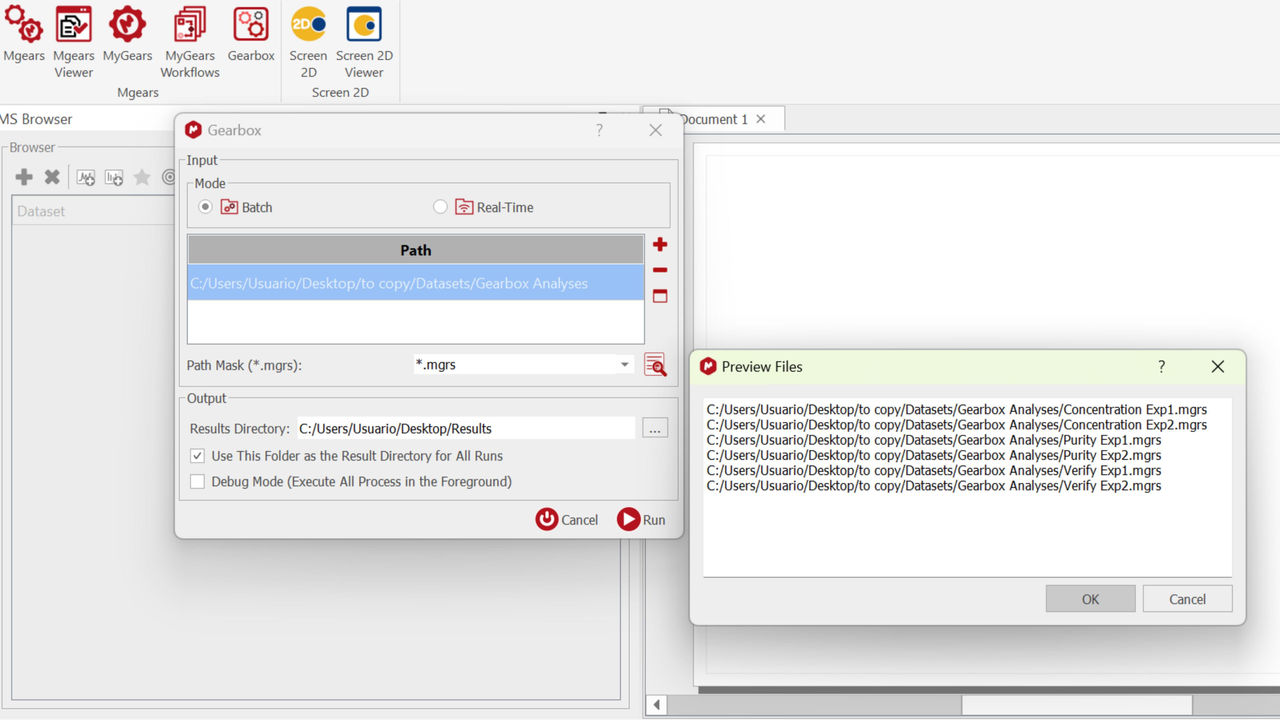Click the Concentration Exp1.mgrs file line
The height and width of the screenshot is (720, 1280).
click(956, 410)
